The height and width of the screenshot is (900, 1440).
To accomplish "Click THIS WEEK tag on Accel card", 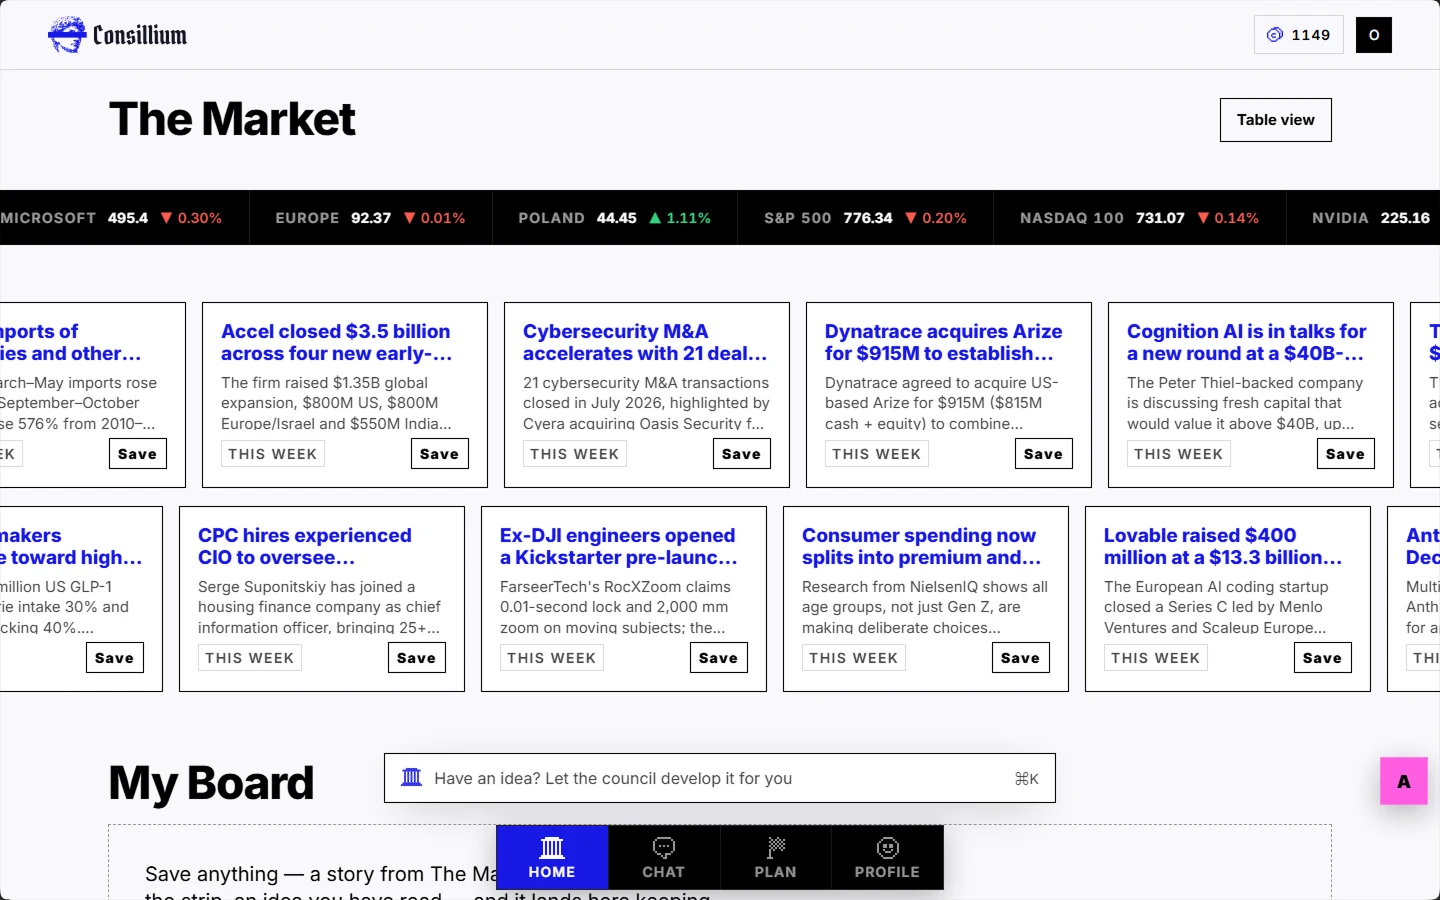I will tap(272, 454).
